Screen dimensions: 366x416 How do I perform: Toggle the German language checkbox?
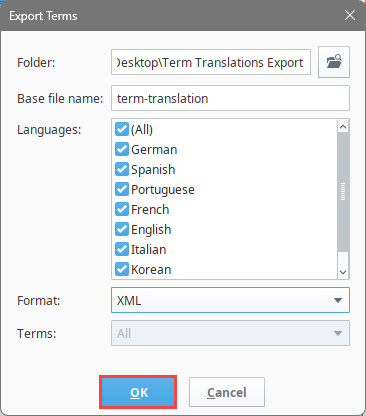[122, 149]
